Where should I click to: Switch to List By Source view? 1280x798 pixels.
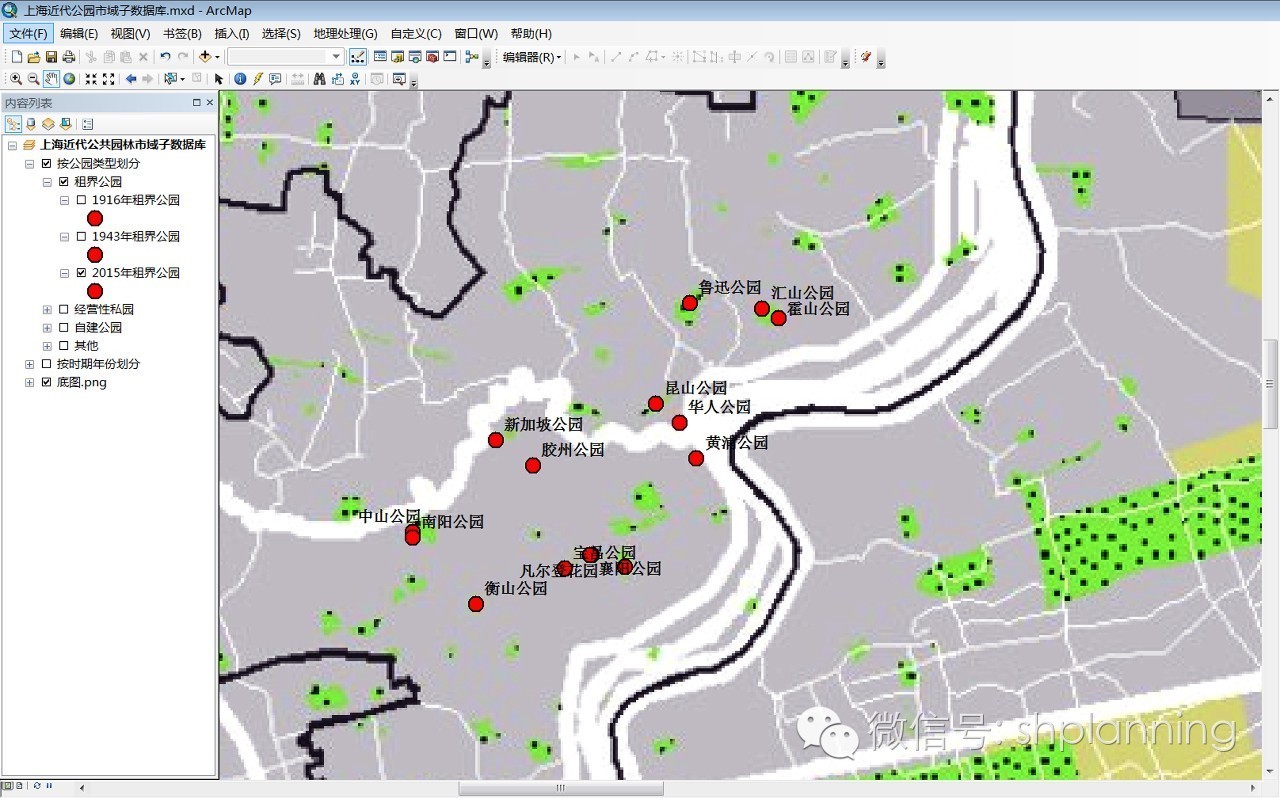30,124
